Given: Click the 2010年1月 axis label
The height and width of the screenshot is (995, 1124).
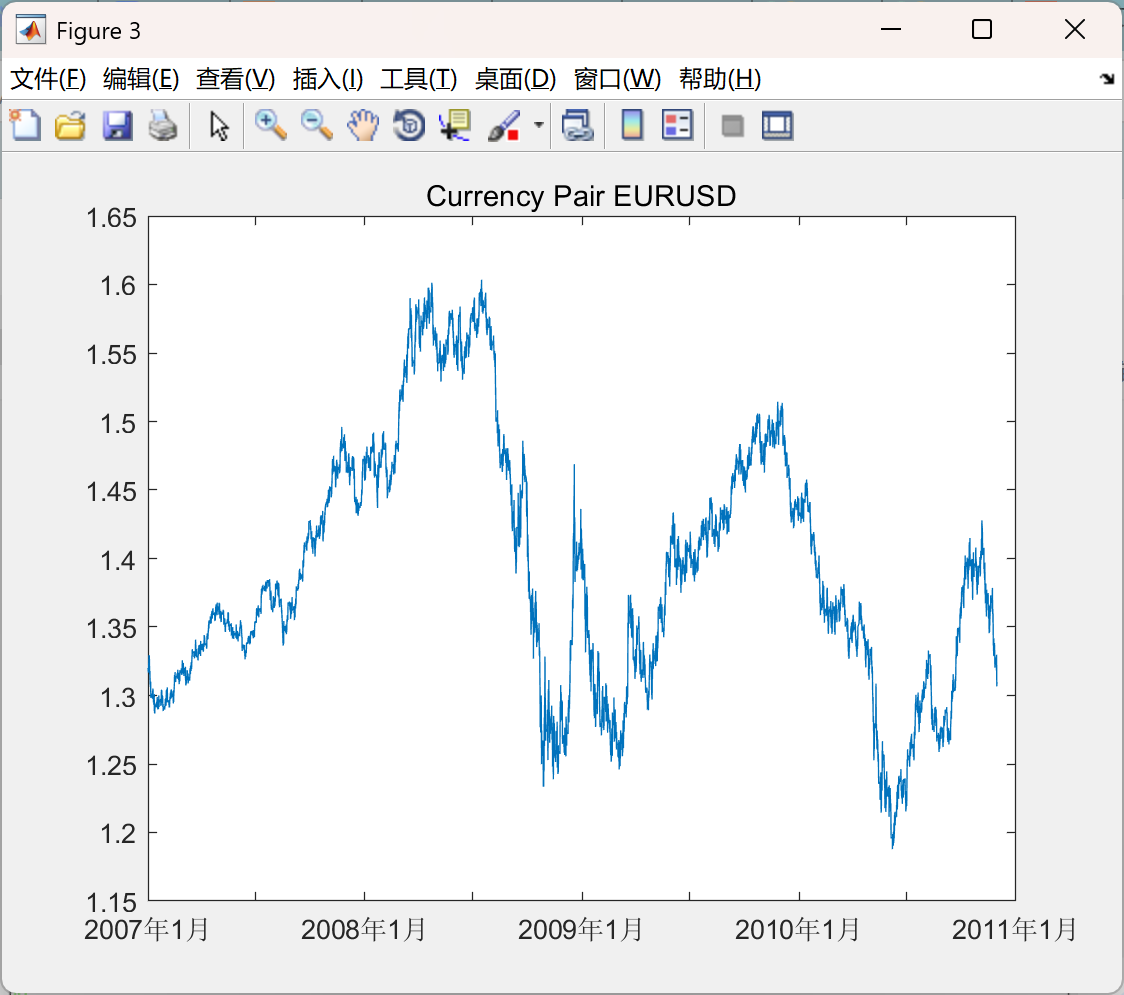Looking at the screenshot, I should point(797,930).
